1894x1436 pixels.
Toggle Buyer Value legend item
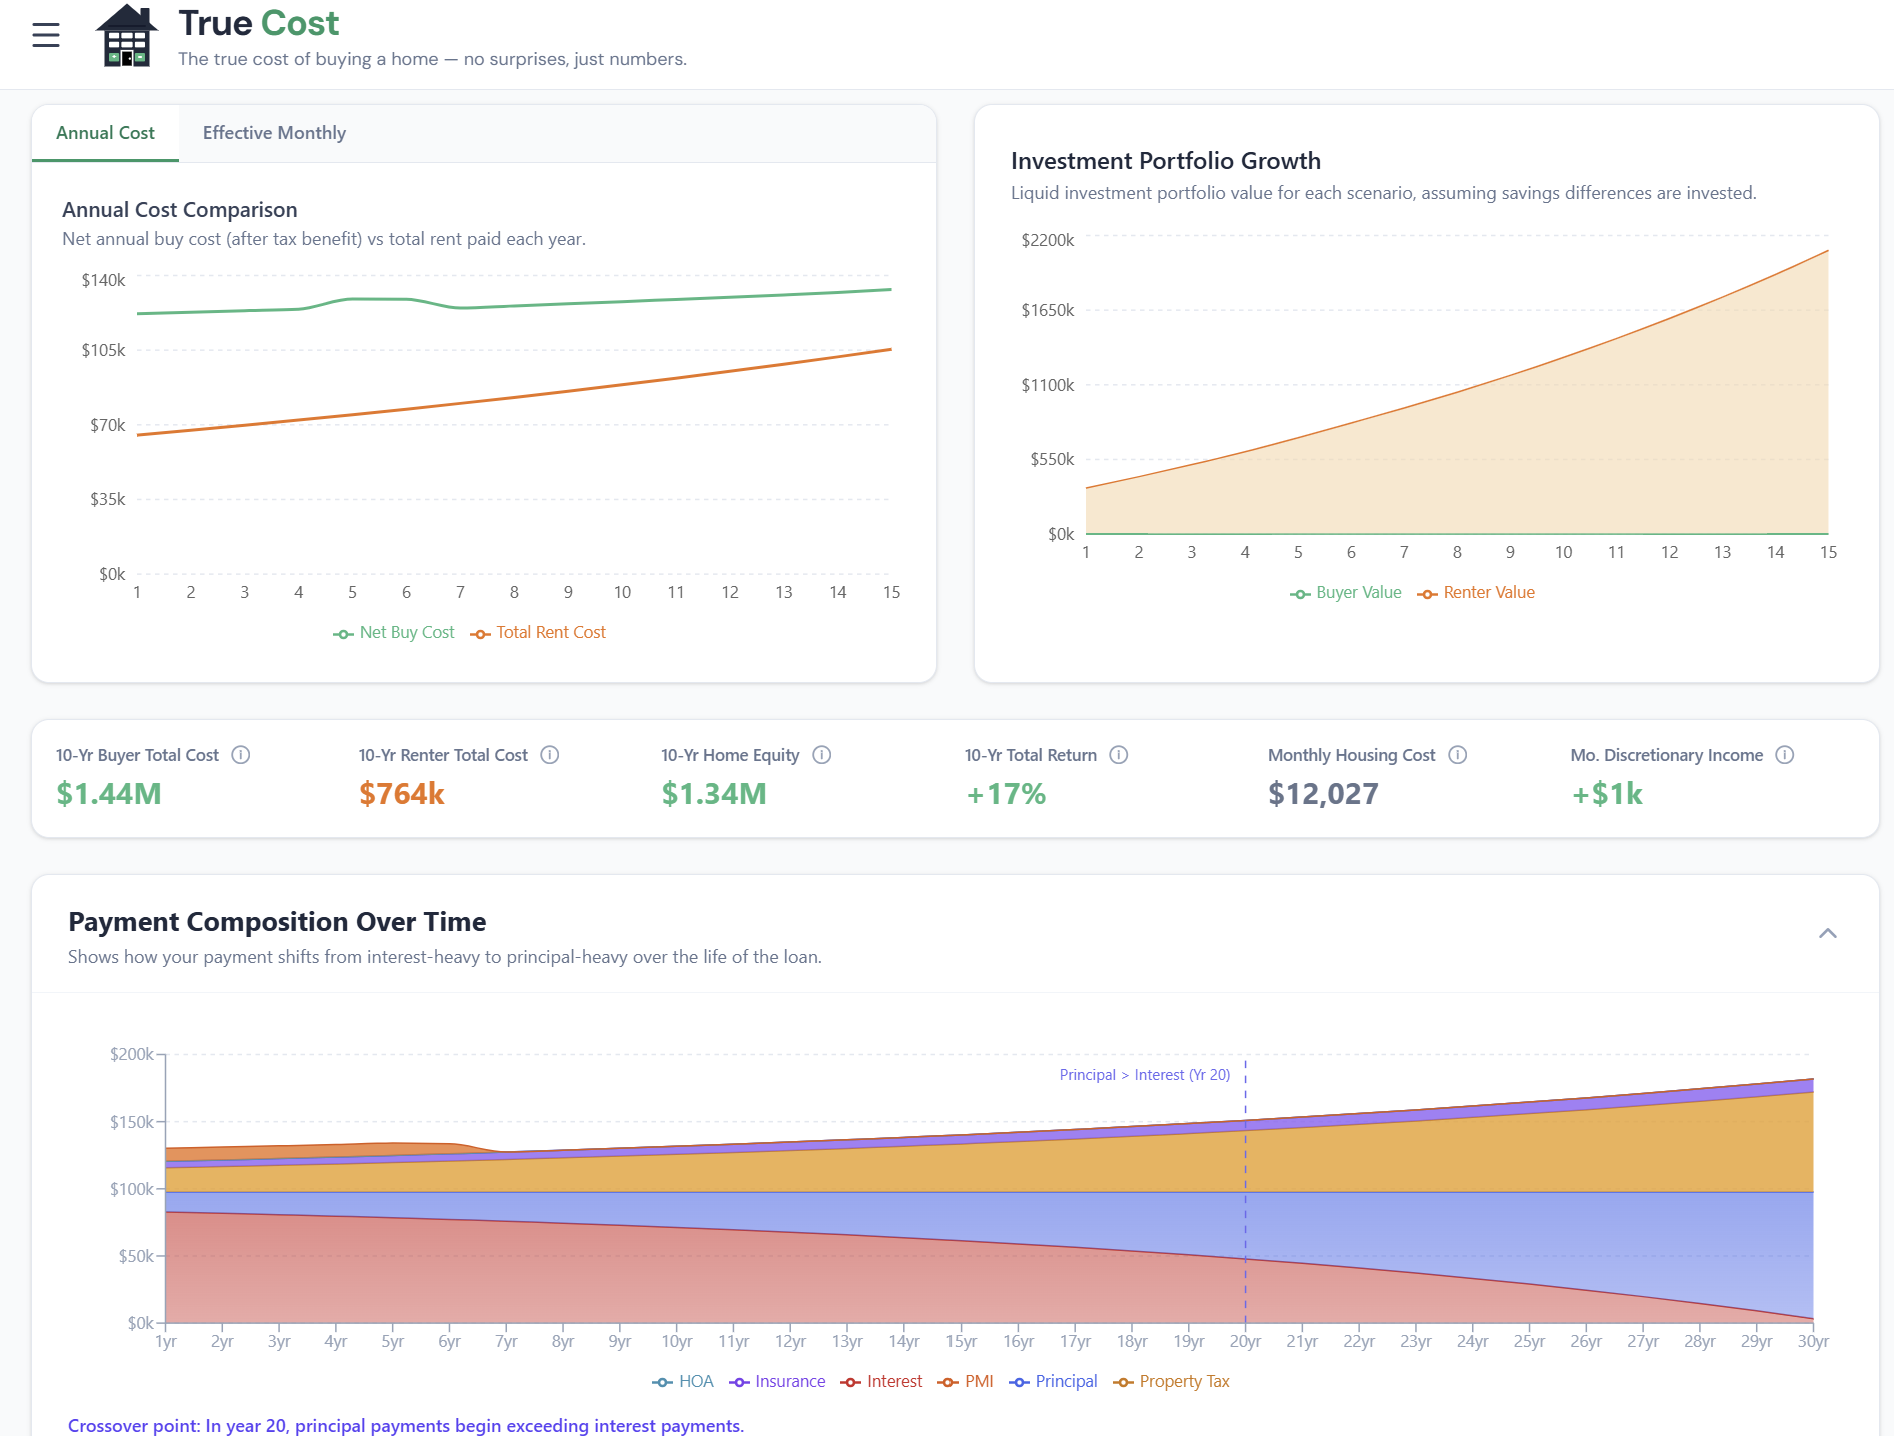click(x=1346, y=593)
